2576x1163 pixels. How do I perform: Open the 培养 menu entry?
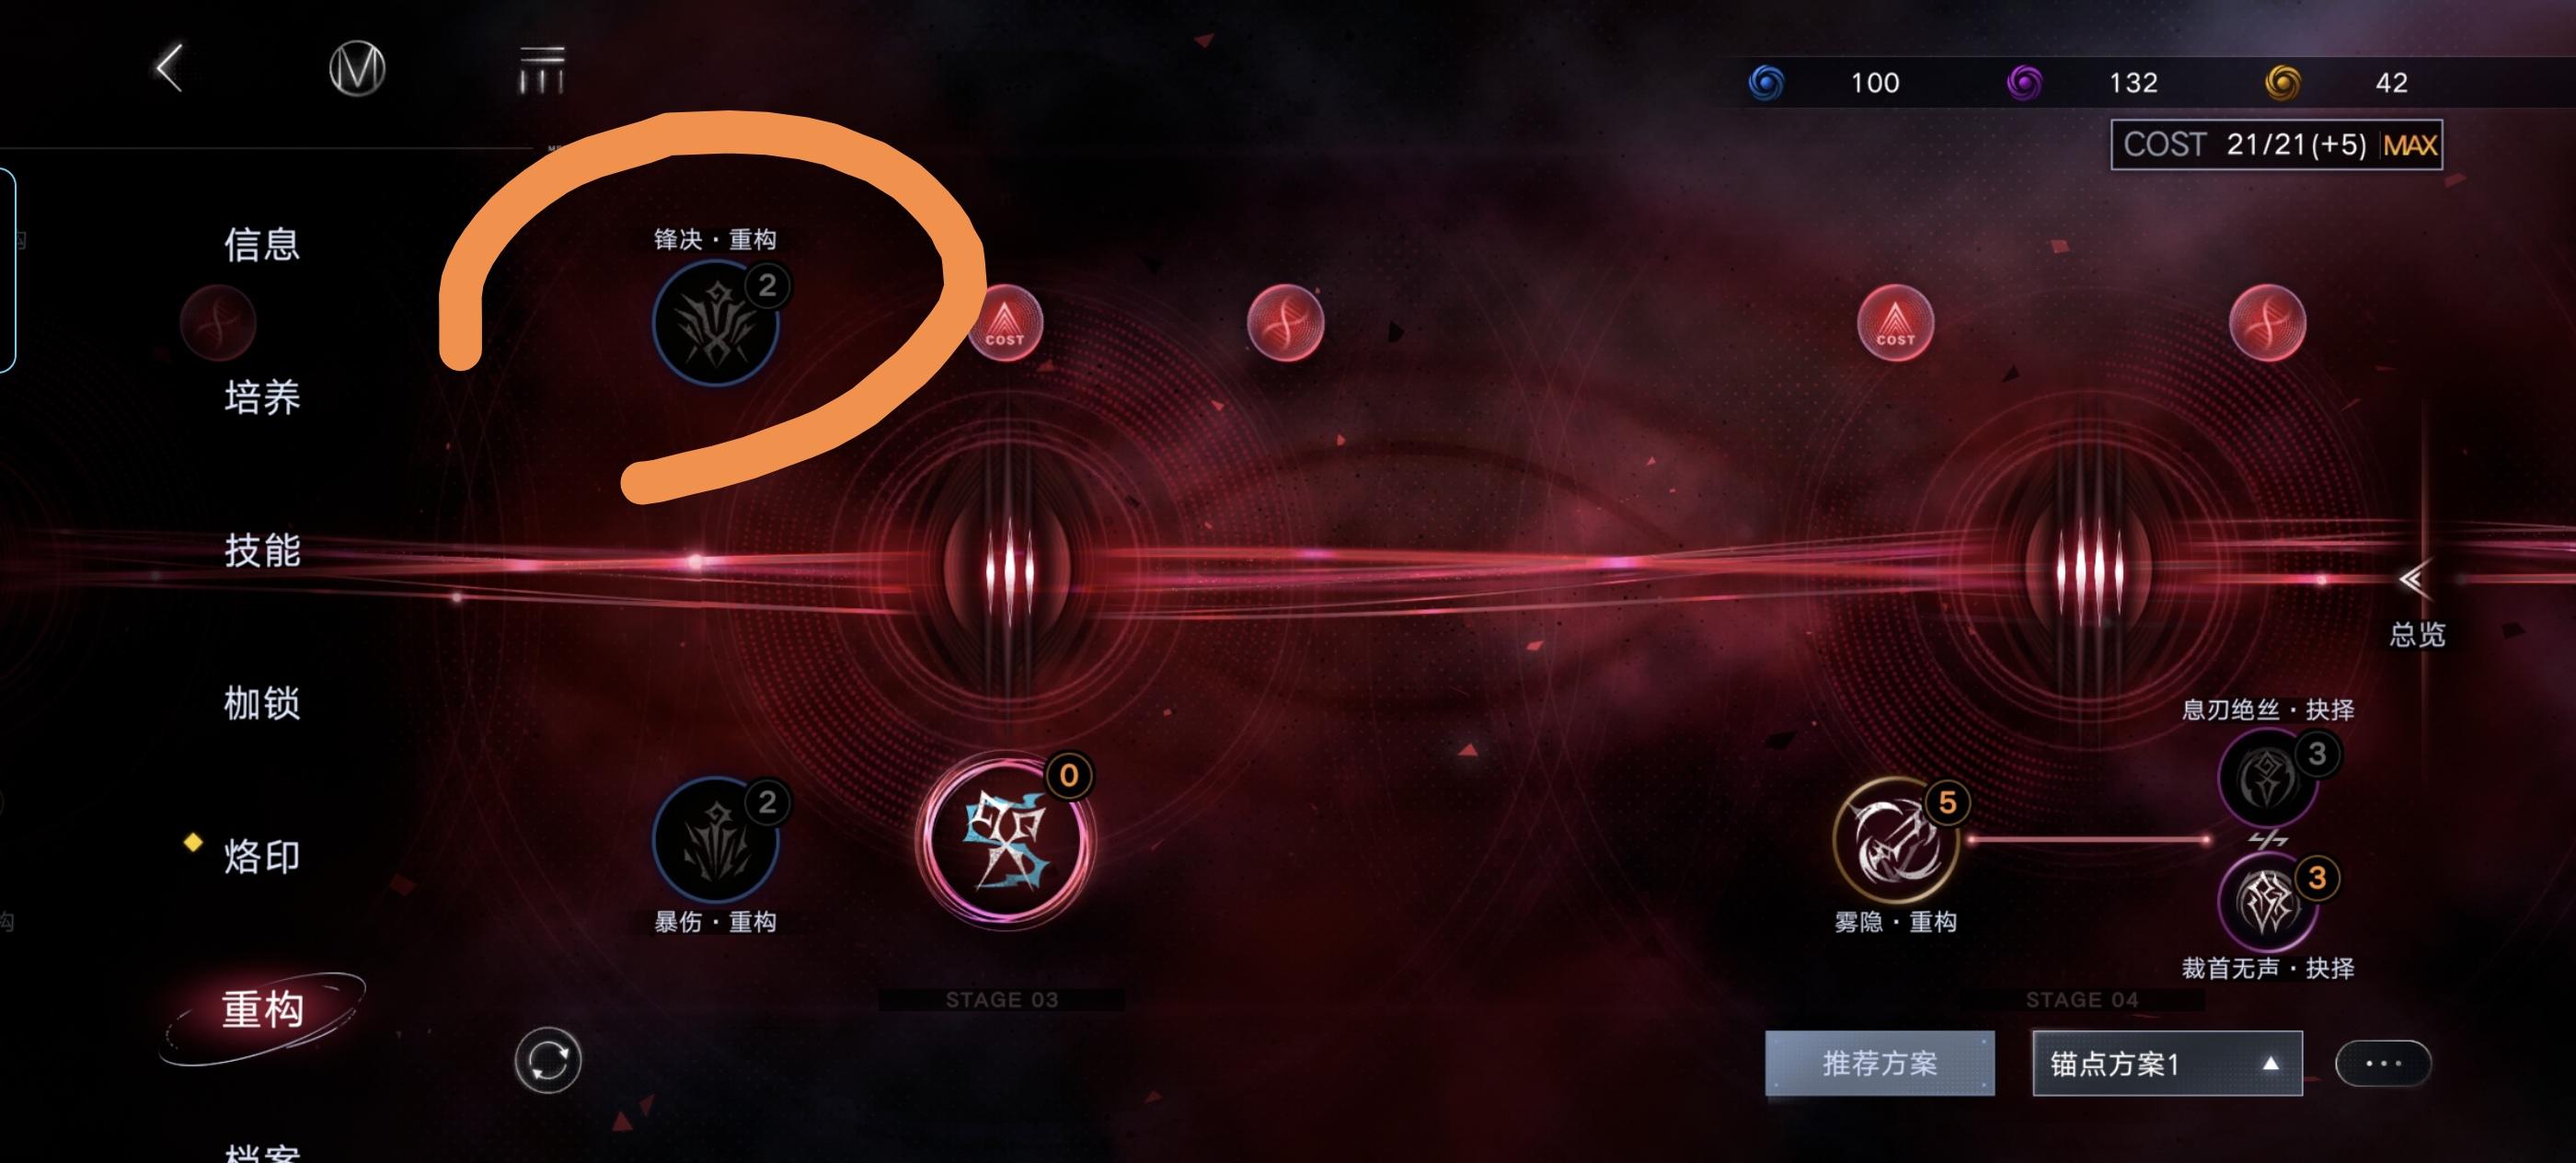pos(262,397)
